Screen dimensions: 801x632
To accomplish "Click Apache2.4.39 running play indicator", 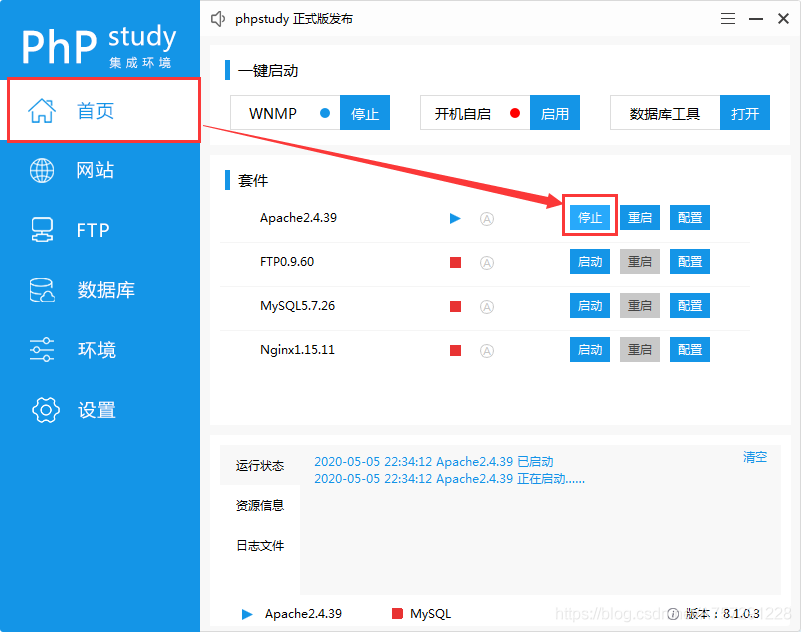I will pyautogui.click(x=455, y=219).
